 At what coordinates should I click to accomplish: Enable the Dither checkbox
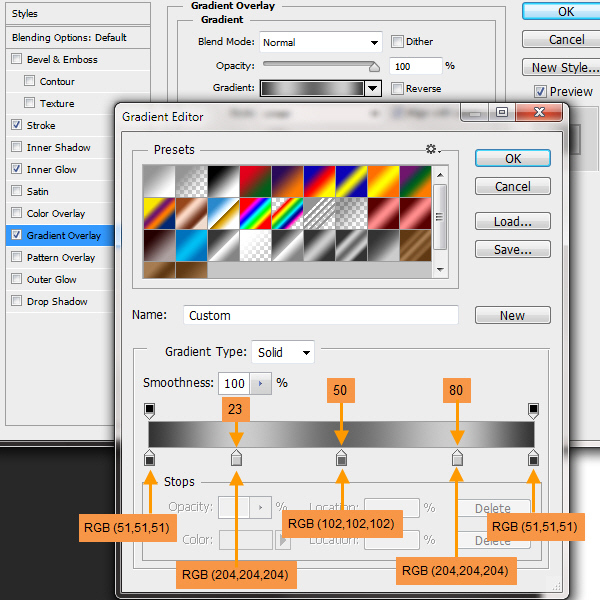tap(397, 42)
